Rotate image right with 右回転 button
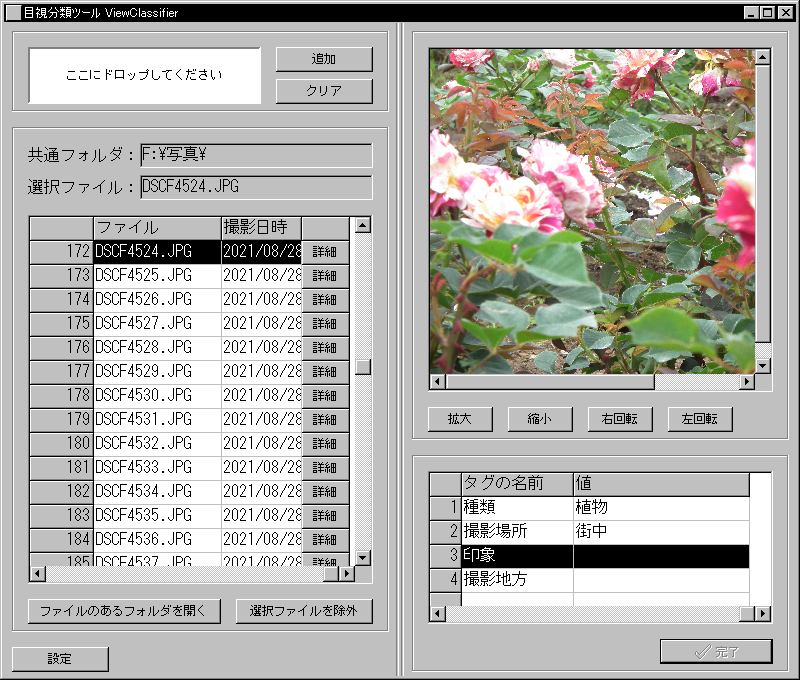Screen dimensions: 800x680 (620, 419)
